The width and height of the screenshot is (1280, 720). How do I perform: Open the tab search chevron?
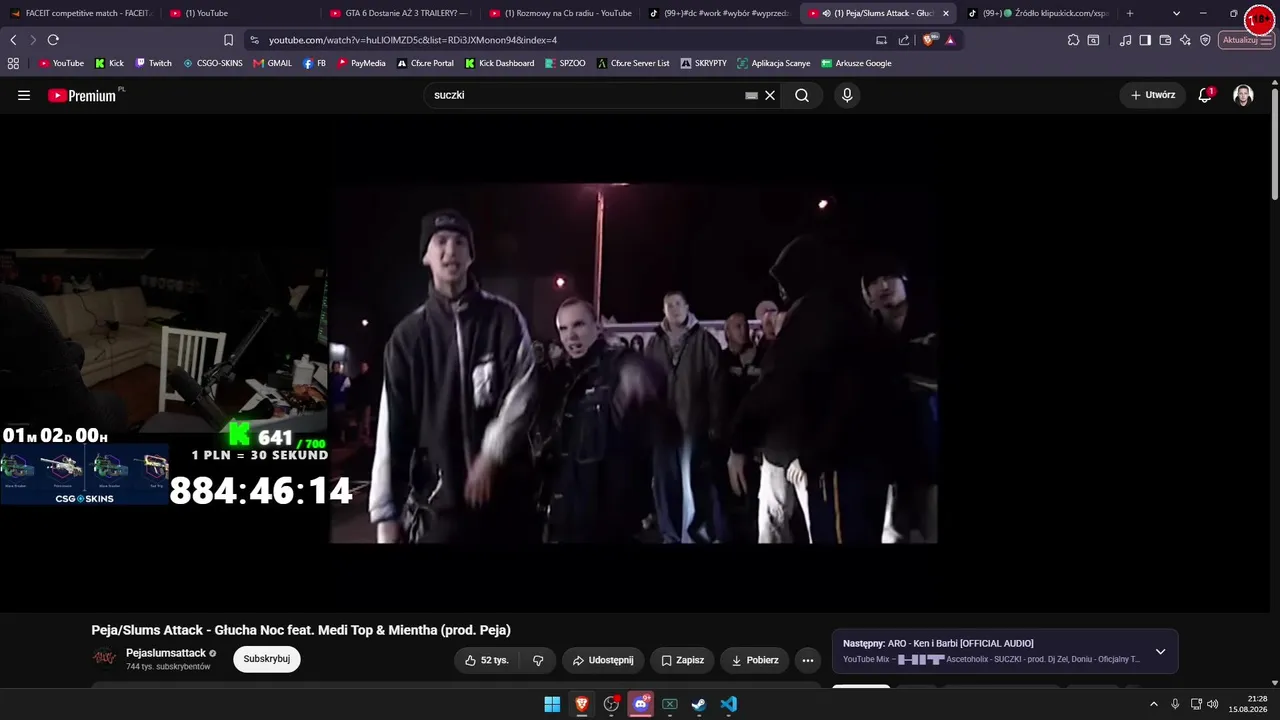click(x=1176, y=13)
